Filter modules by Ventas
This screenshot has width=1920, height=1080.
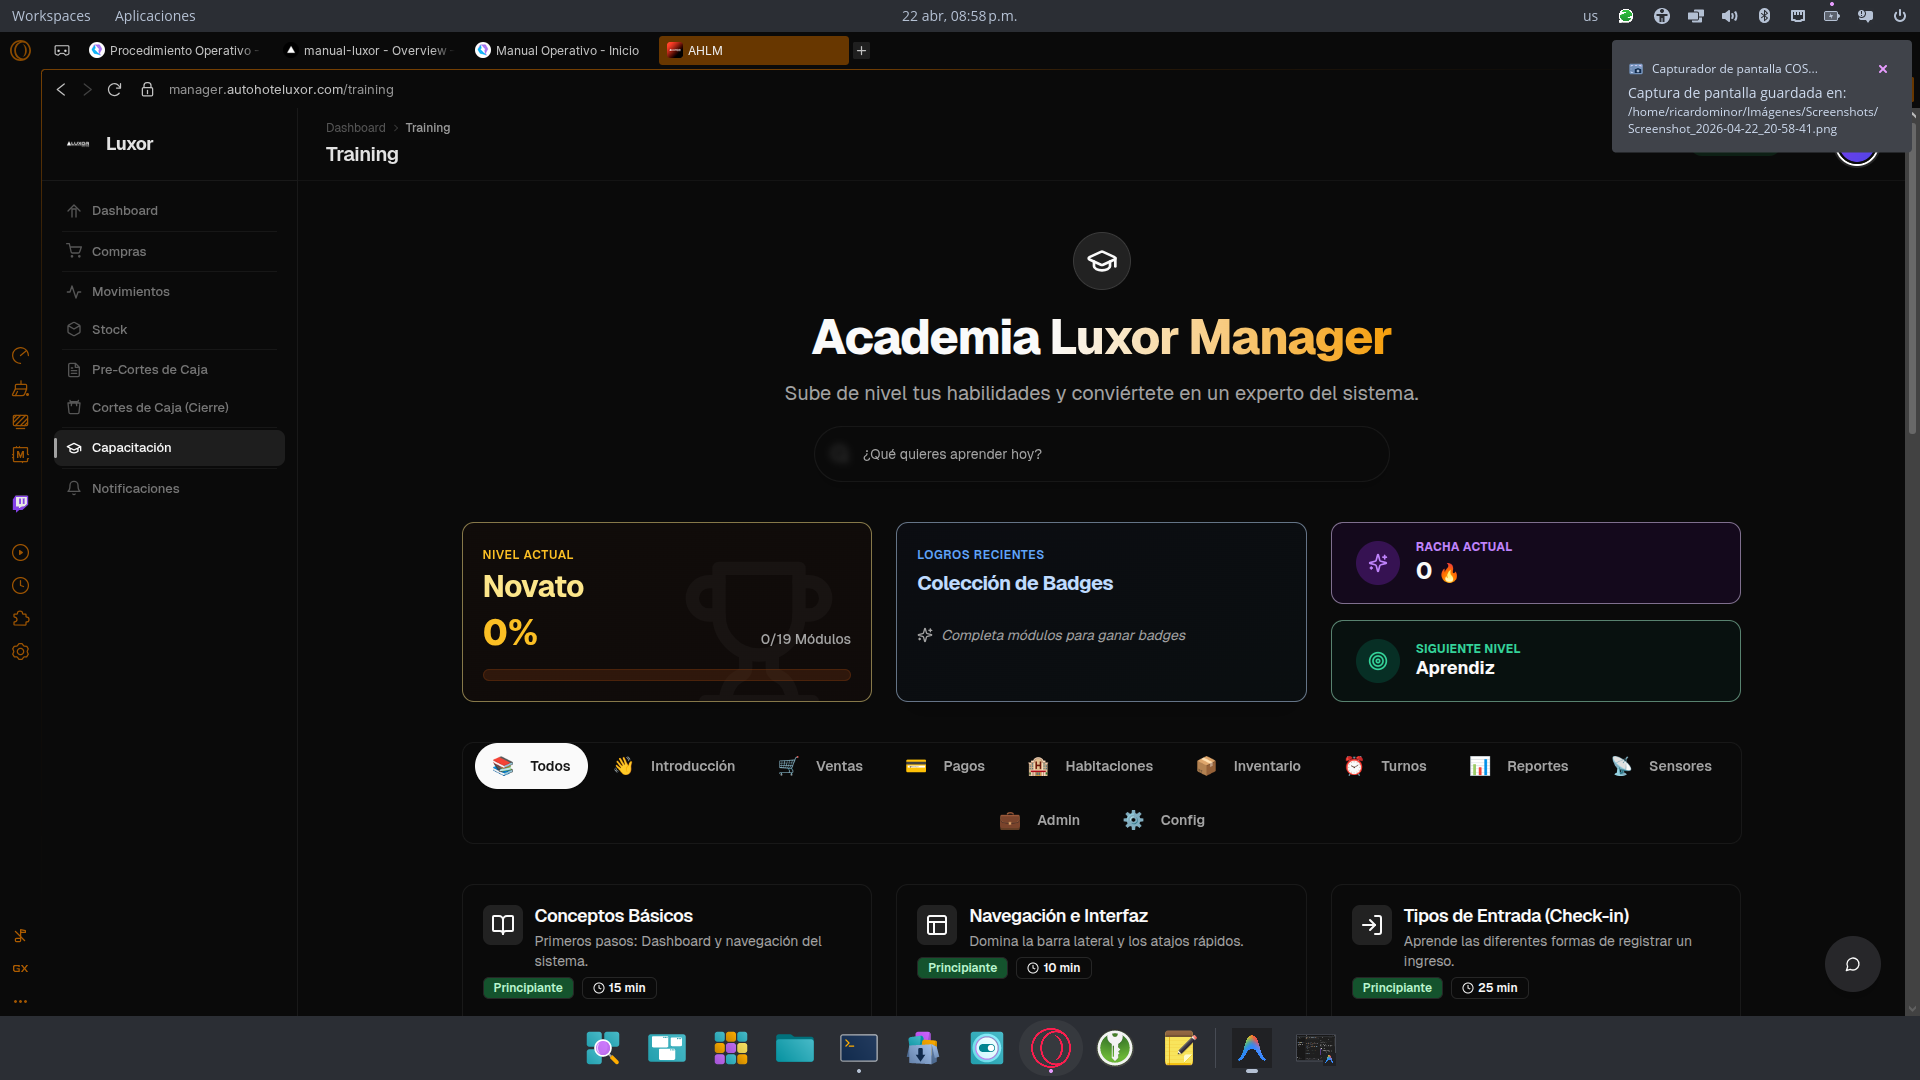point(821,766)
